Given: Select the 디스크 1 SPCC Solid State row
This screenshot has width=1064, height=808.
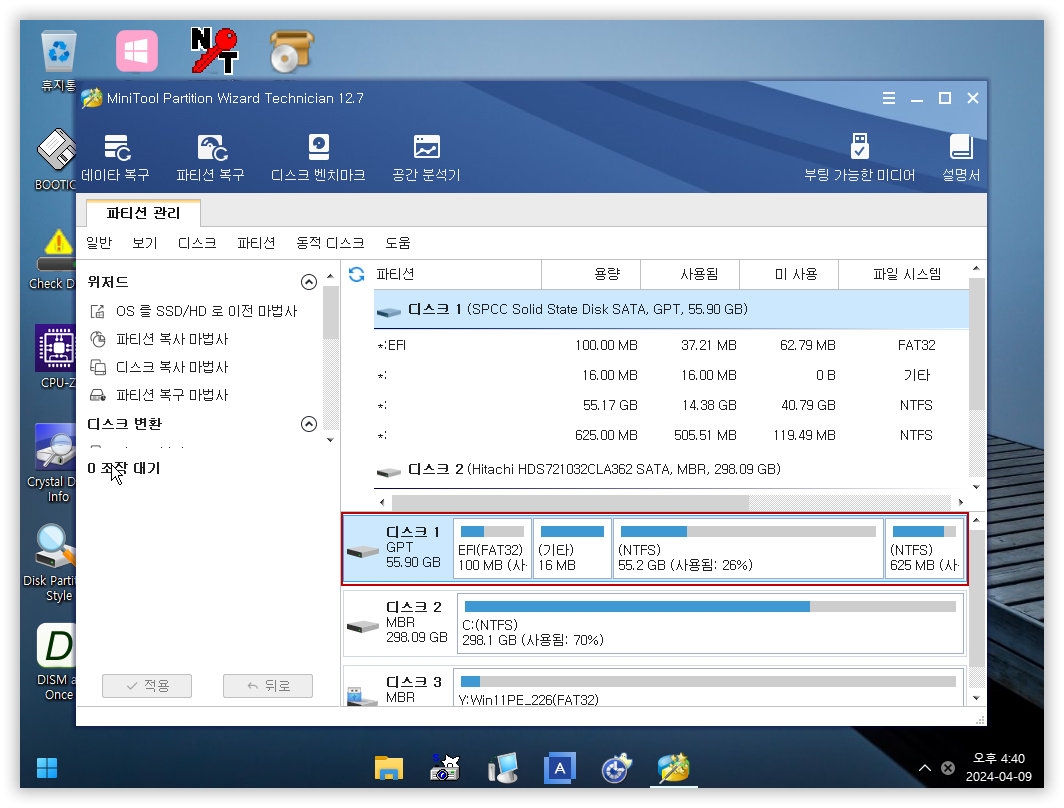Looking at the screenshot, I should click(x=671, y=309).
